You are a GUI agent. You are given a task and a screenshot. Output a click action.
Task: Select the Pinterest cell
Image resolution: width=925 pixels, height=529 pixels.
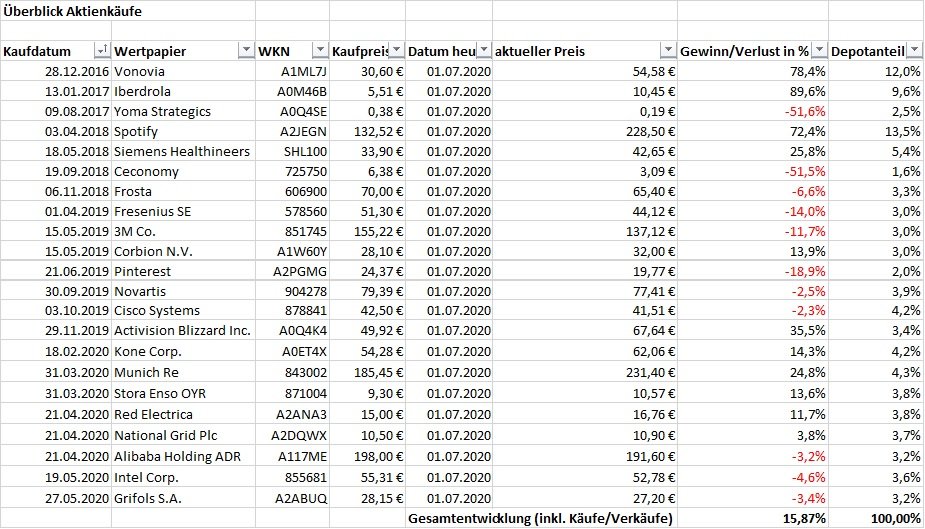tap(183, 271)
